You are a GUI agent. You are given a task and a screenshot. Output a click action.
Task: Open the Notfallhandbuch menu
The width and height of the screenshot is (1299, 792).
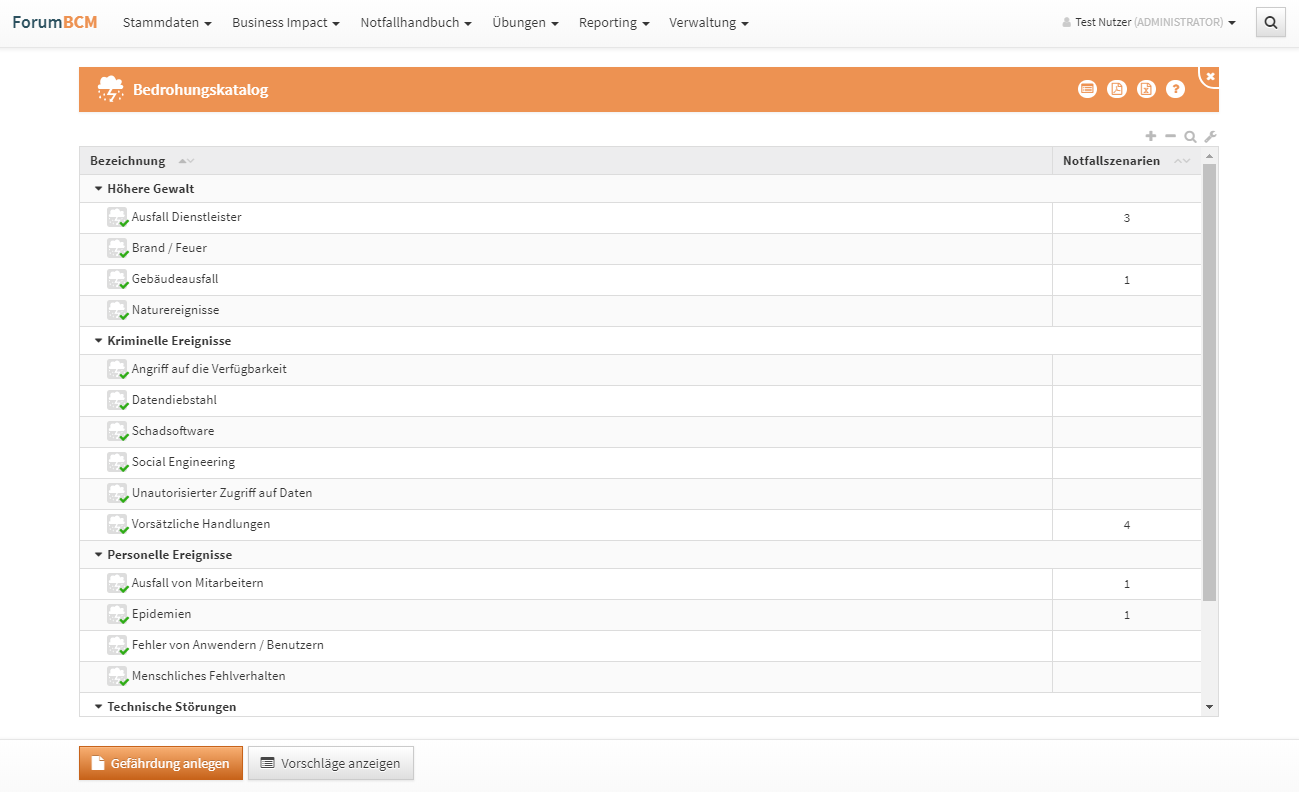[x=416, y=22]
